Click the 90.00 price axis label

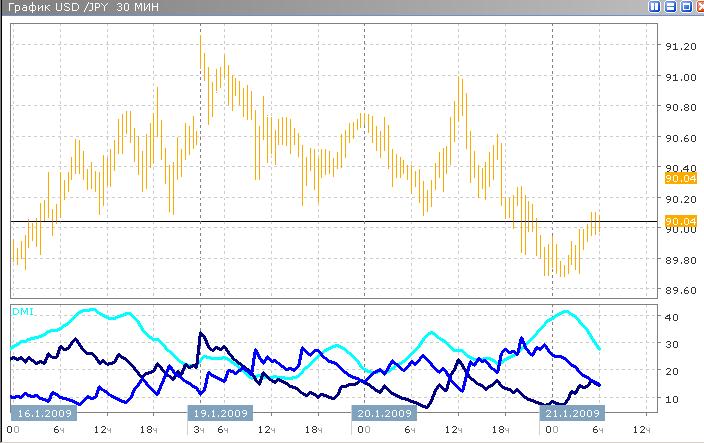680,229
